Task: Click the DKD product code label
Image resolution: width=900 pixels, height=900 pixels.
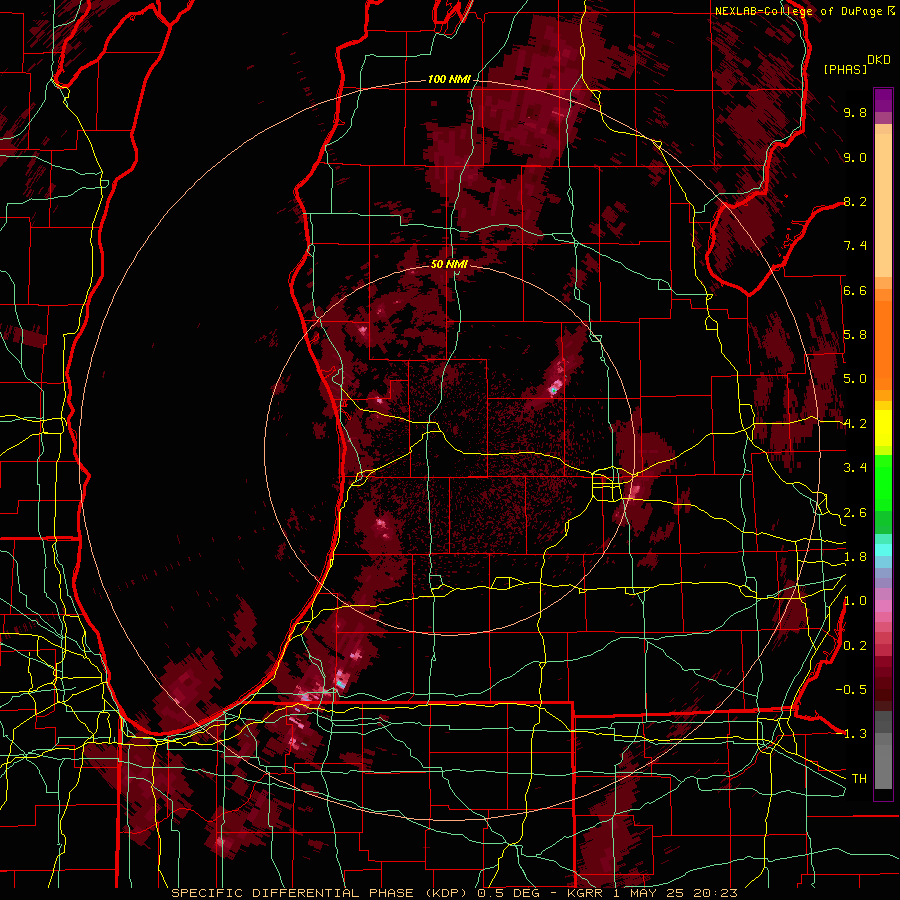Action: click(879, 60)
